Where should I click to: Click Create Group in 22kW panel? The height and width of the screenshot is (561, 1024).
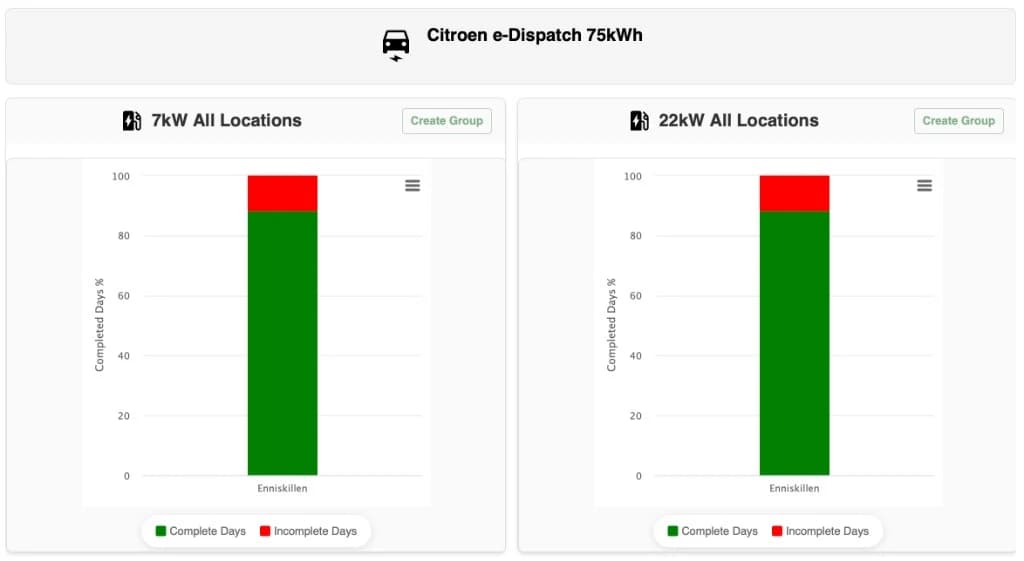click(959, 121)
